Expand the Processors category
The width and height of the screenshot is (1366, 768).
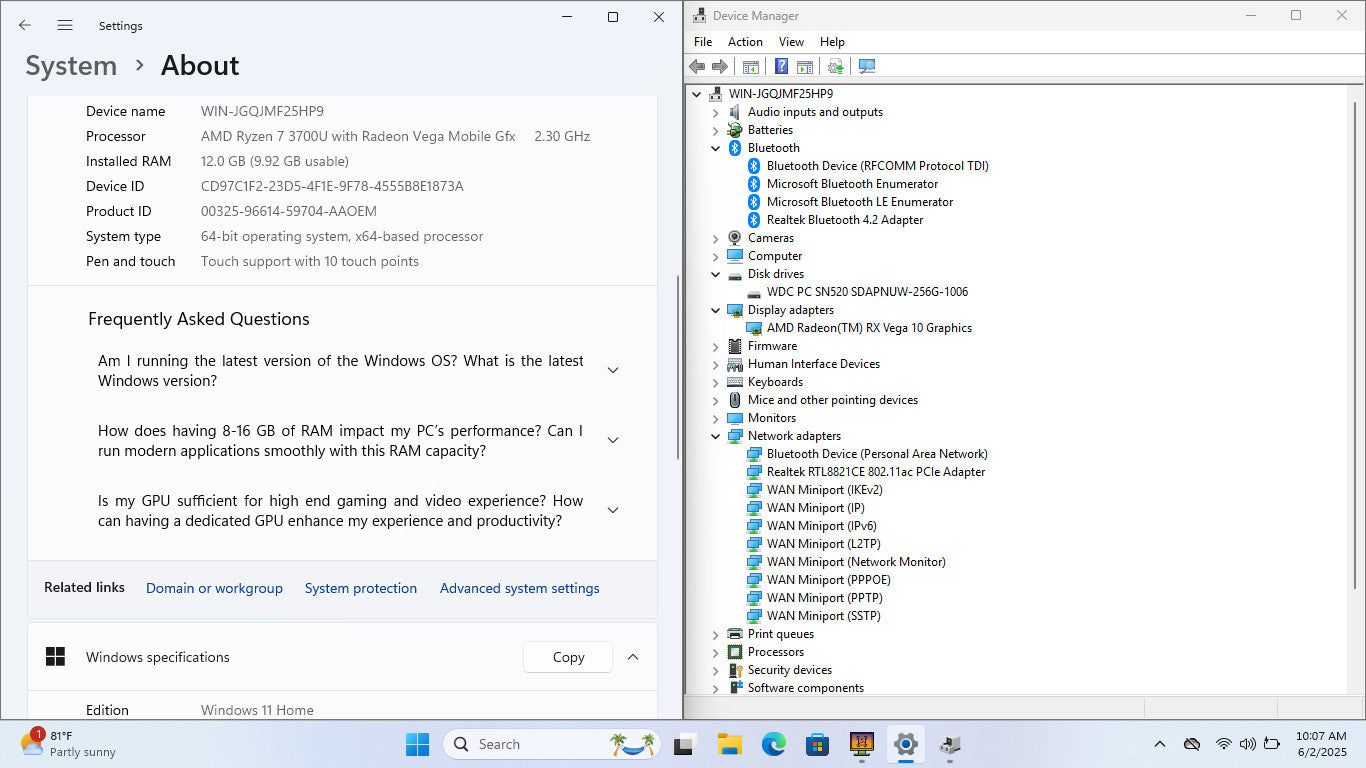[716, 652]
